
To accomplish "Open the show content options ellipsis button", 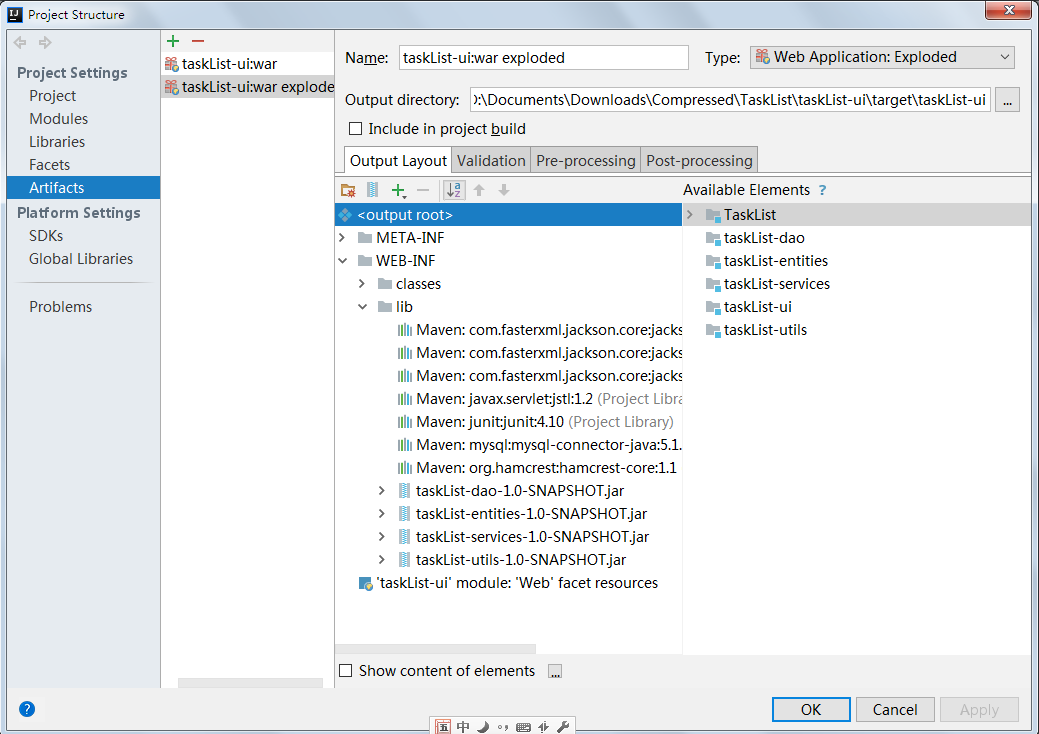I will point(555,671).
